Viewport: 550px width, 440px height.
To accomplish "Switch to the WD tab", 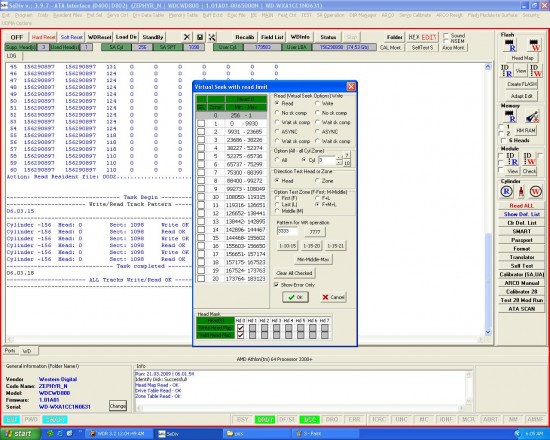I will tap(27, 351).
